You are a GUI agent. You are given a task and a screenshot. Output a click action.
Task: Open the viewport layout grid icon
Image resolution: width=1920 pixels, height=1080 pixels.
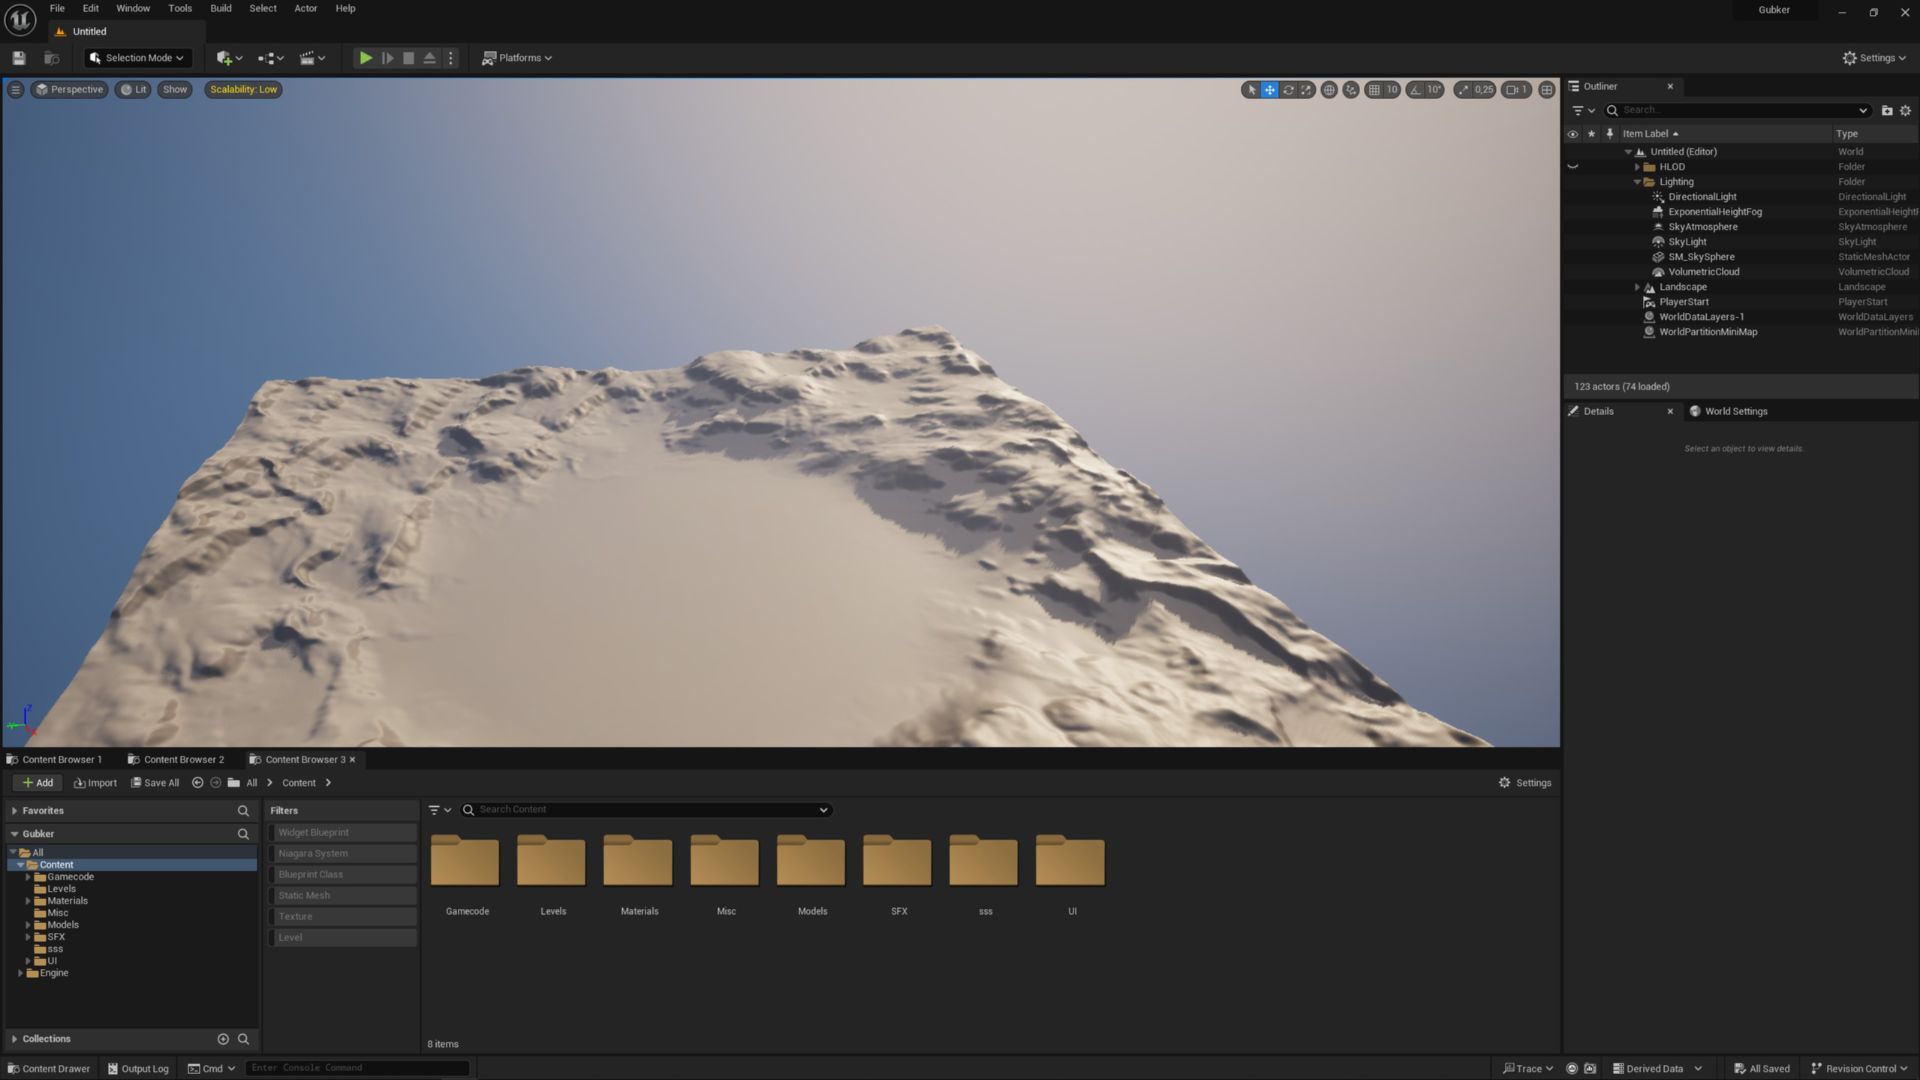[1546, 90]
